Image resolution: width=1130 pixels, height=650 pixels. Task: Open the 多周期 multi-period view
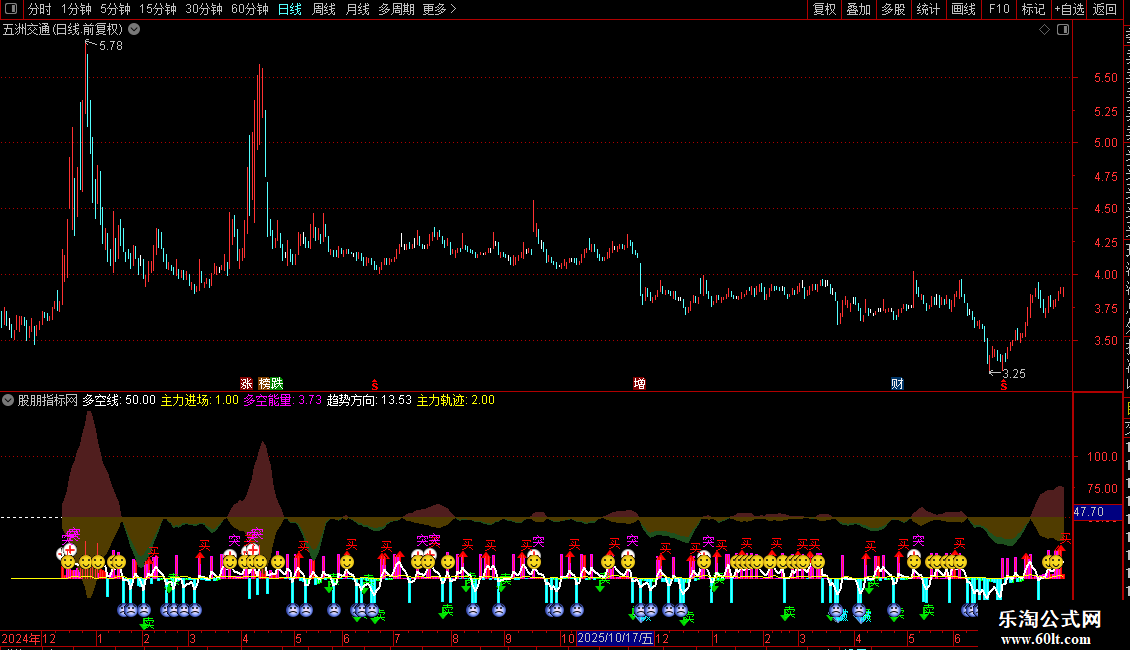click(x=396, y=9)
